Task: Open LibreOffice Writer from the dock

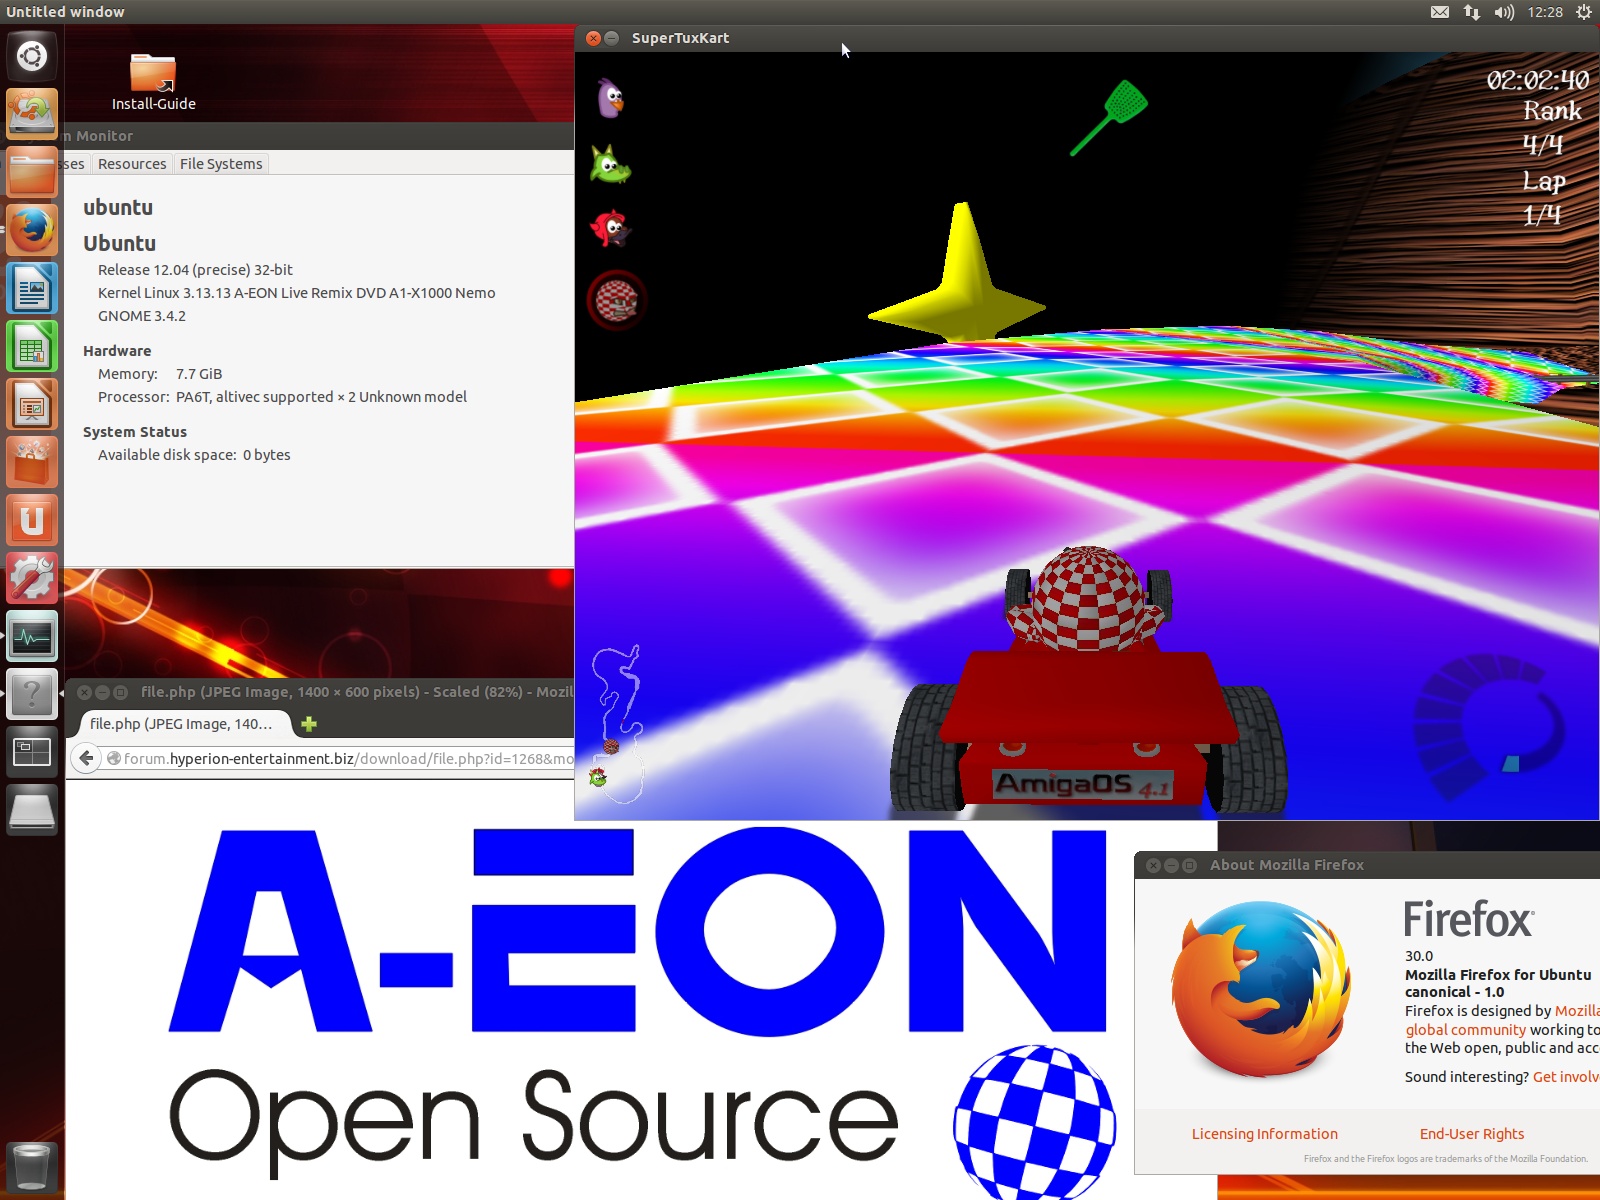Action: point(32,288)
